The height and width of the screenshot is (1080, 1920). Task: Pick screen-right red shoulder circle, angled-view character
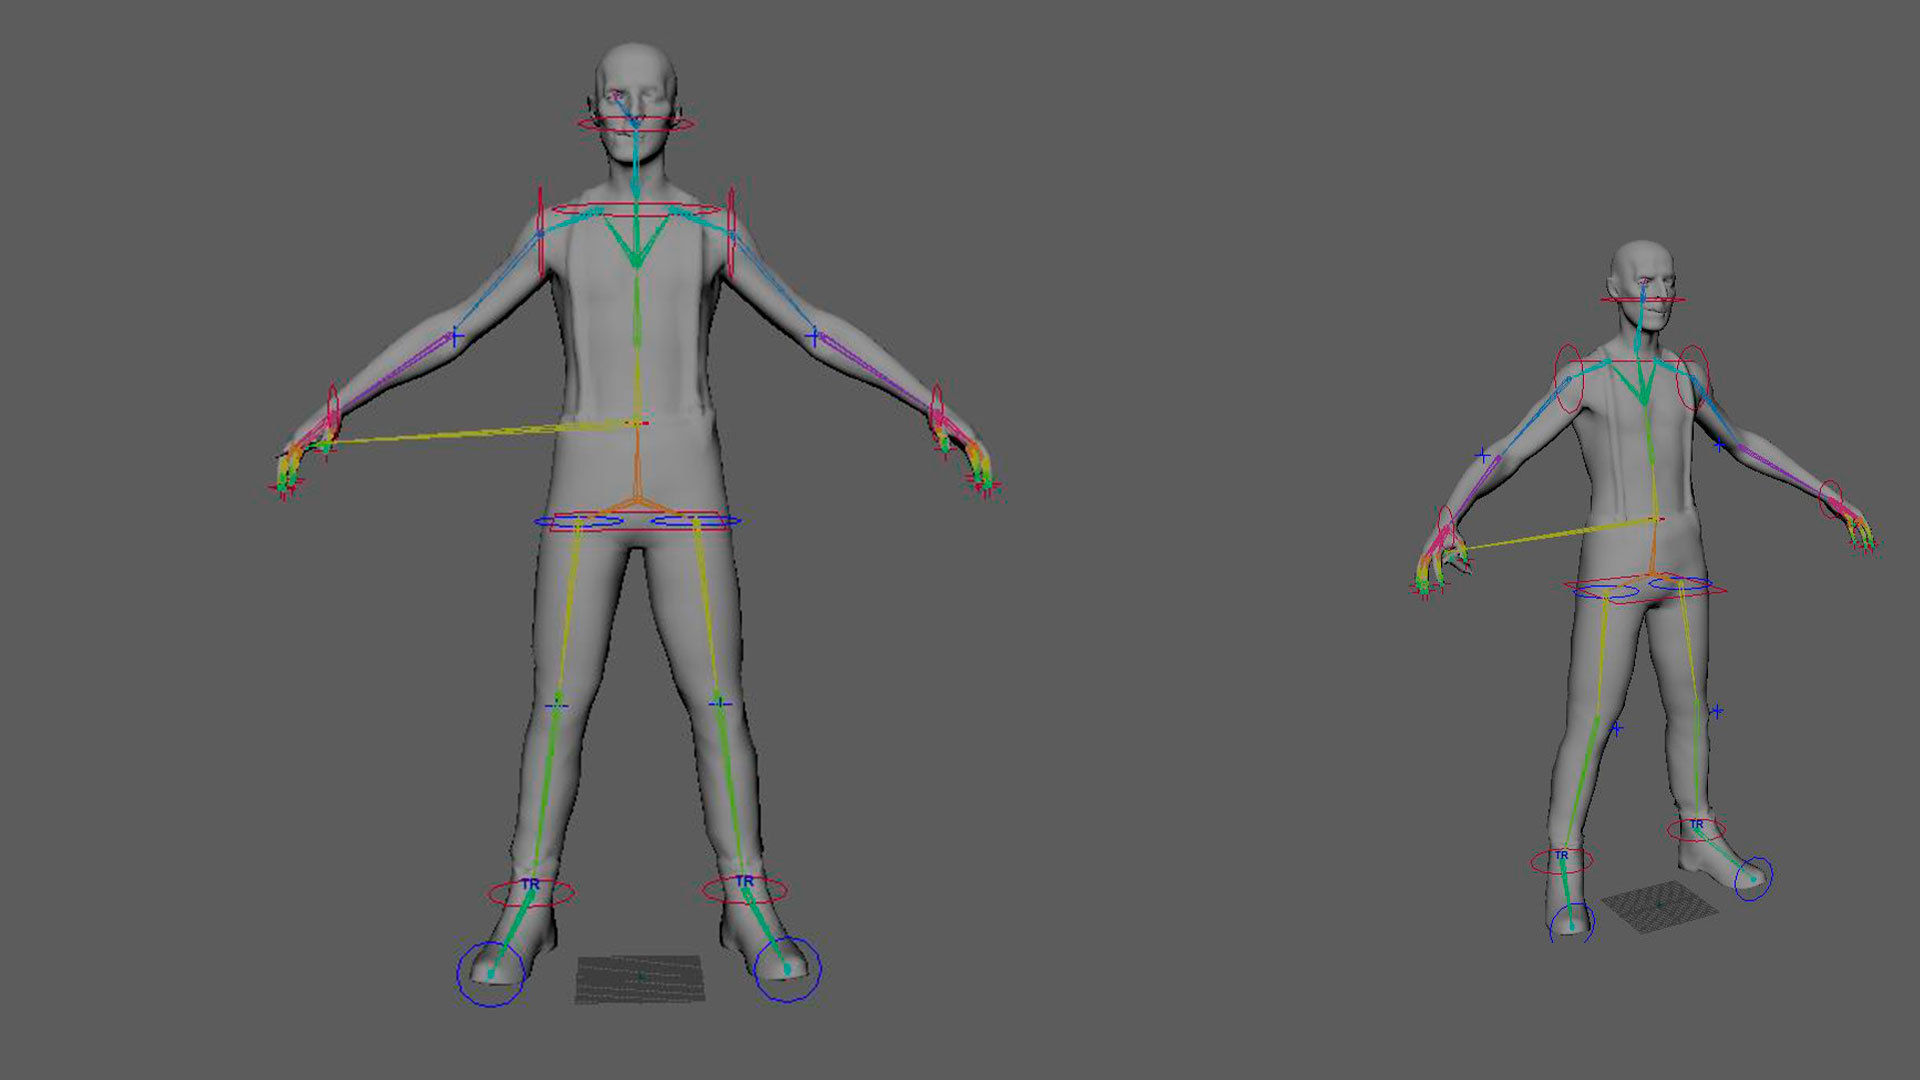click(x=1693, y=377)
